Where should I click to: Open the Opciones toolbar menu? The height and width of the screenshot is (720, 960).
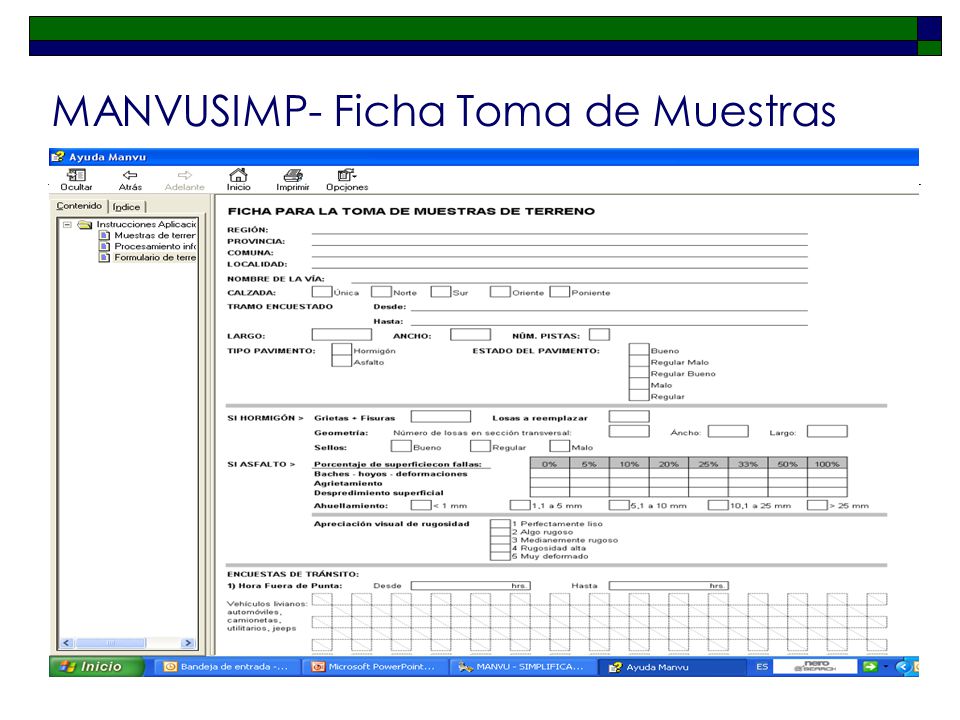point(347,176)
